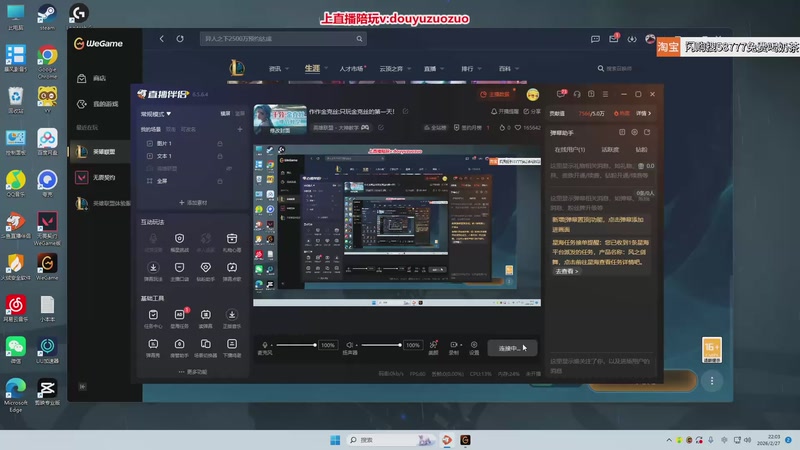This screenshot has height=450, width=800.
Task: Expand 详情 in the 贡献值 bar
Action: (643, 113)
